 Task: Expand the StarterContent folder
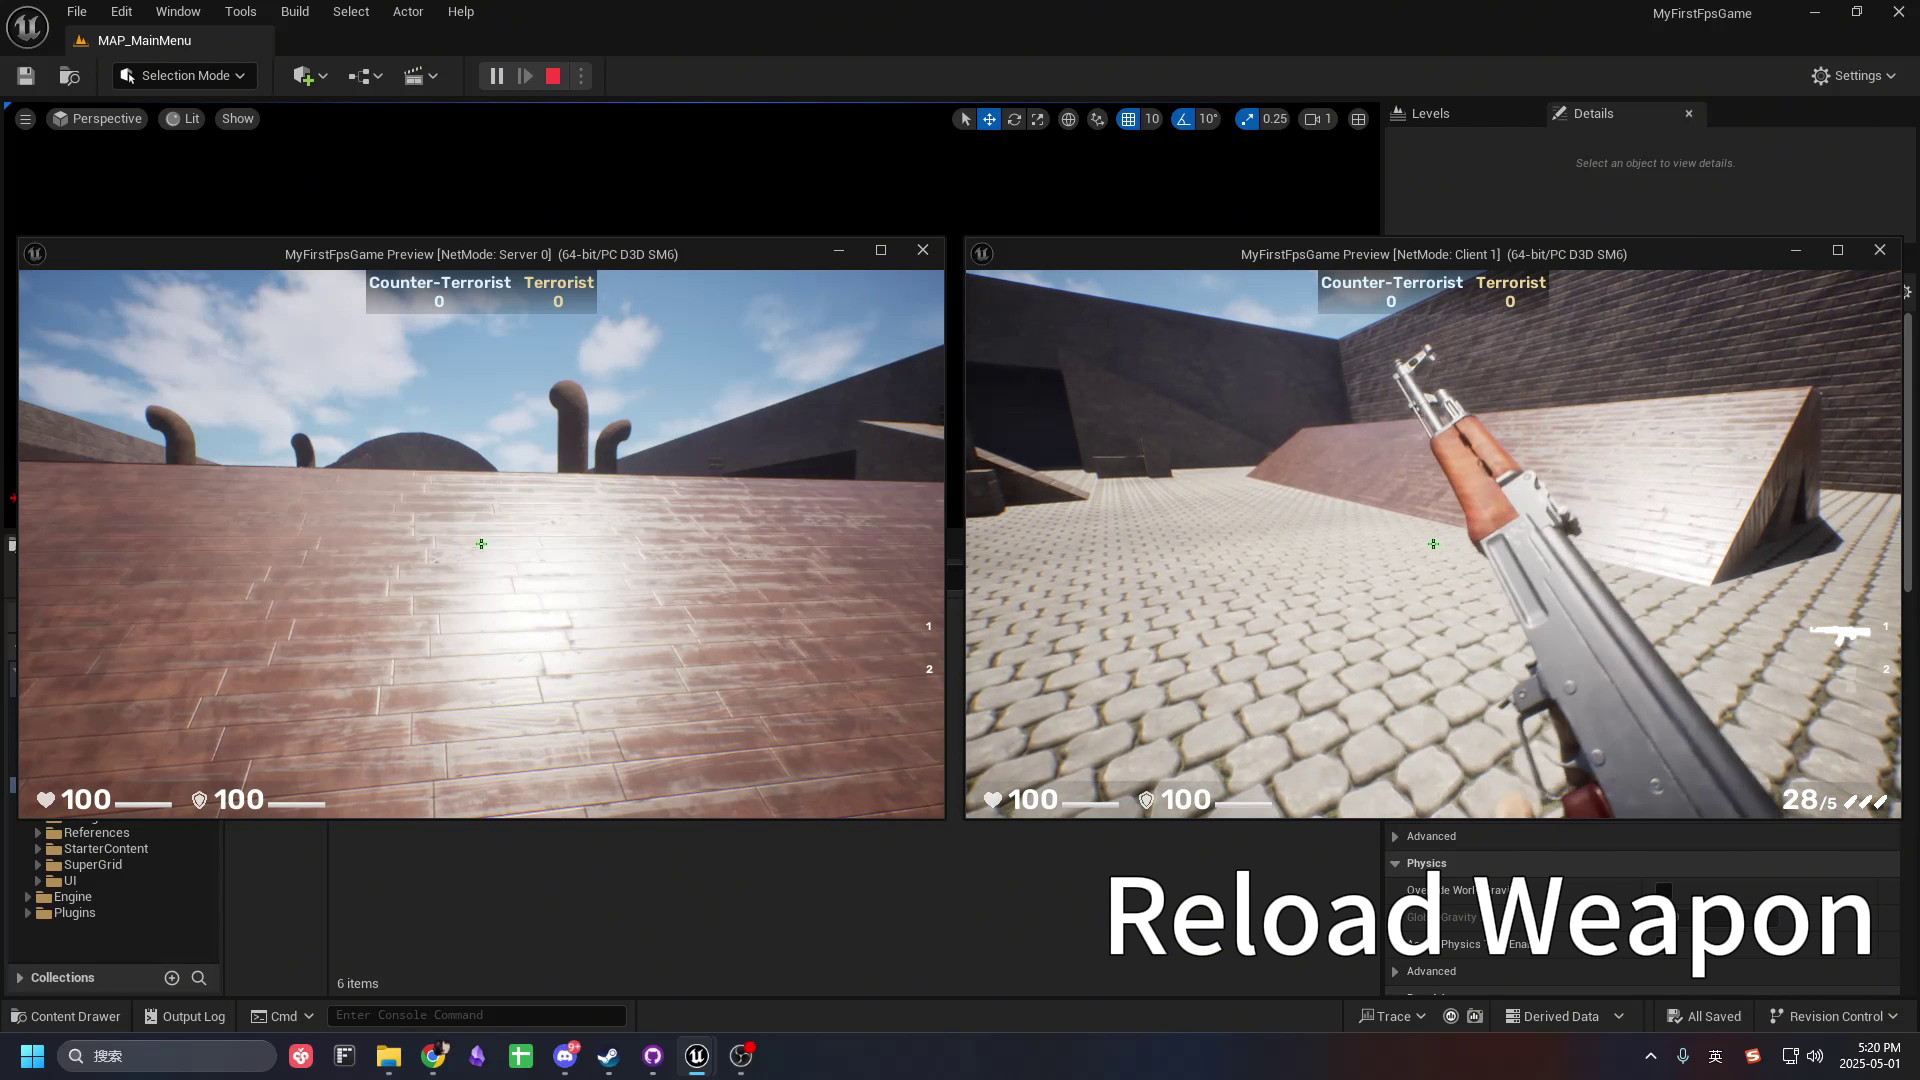[x=38, y=849]
